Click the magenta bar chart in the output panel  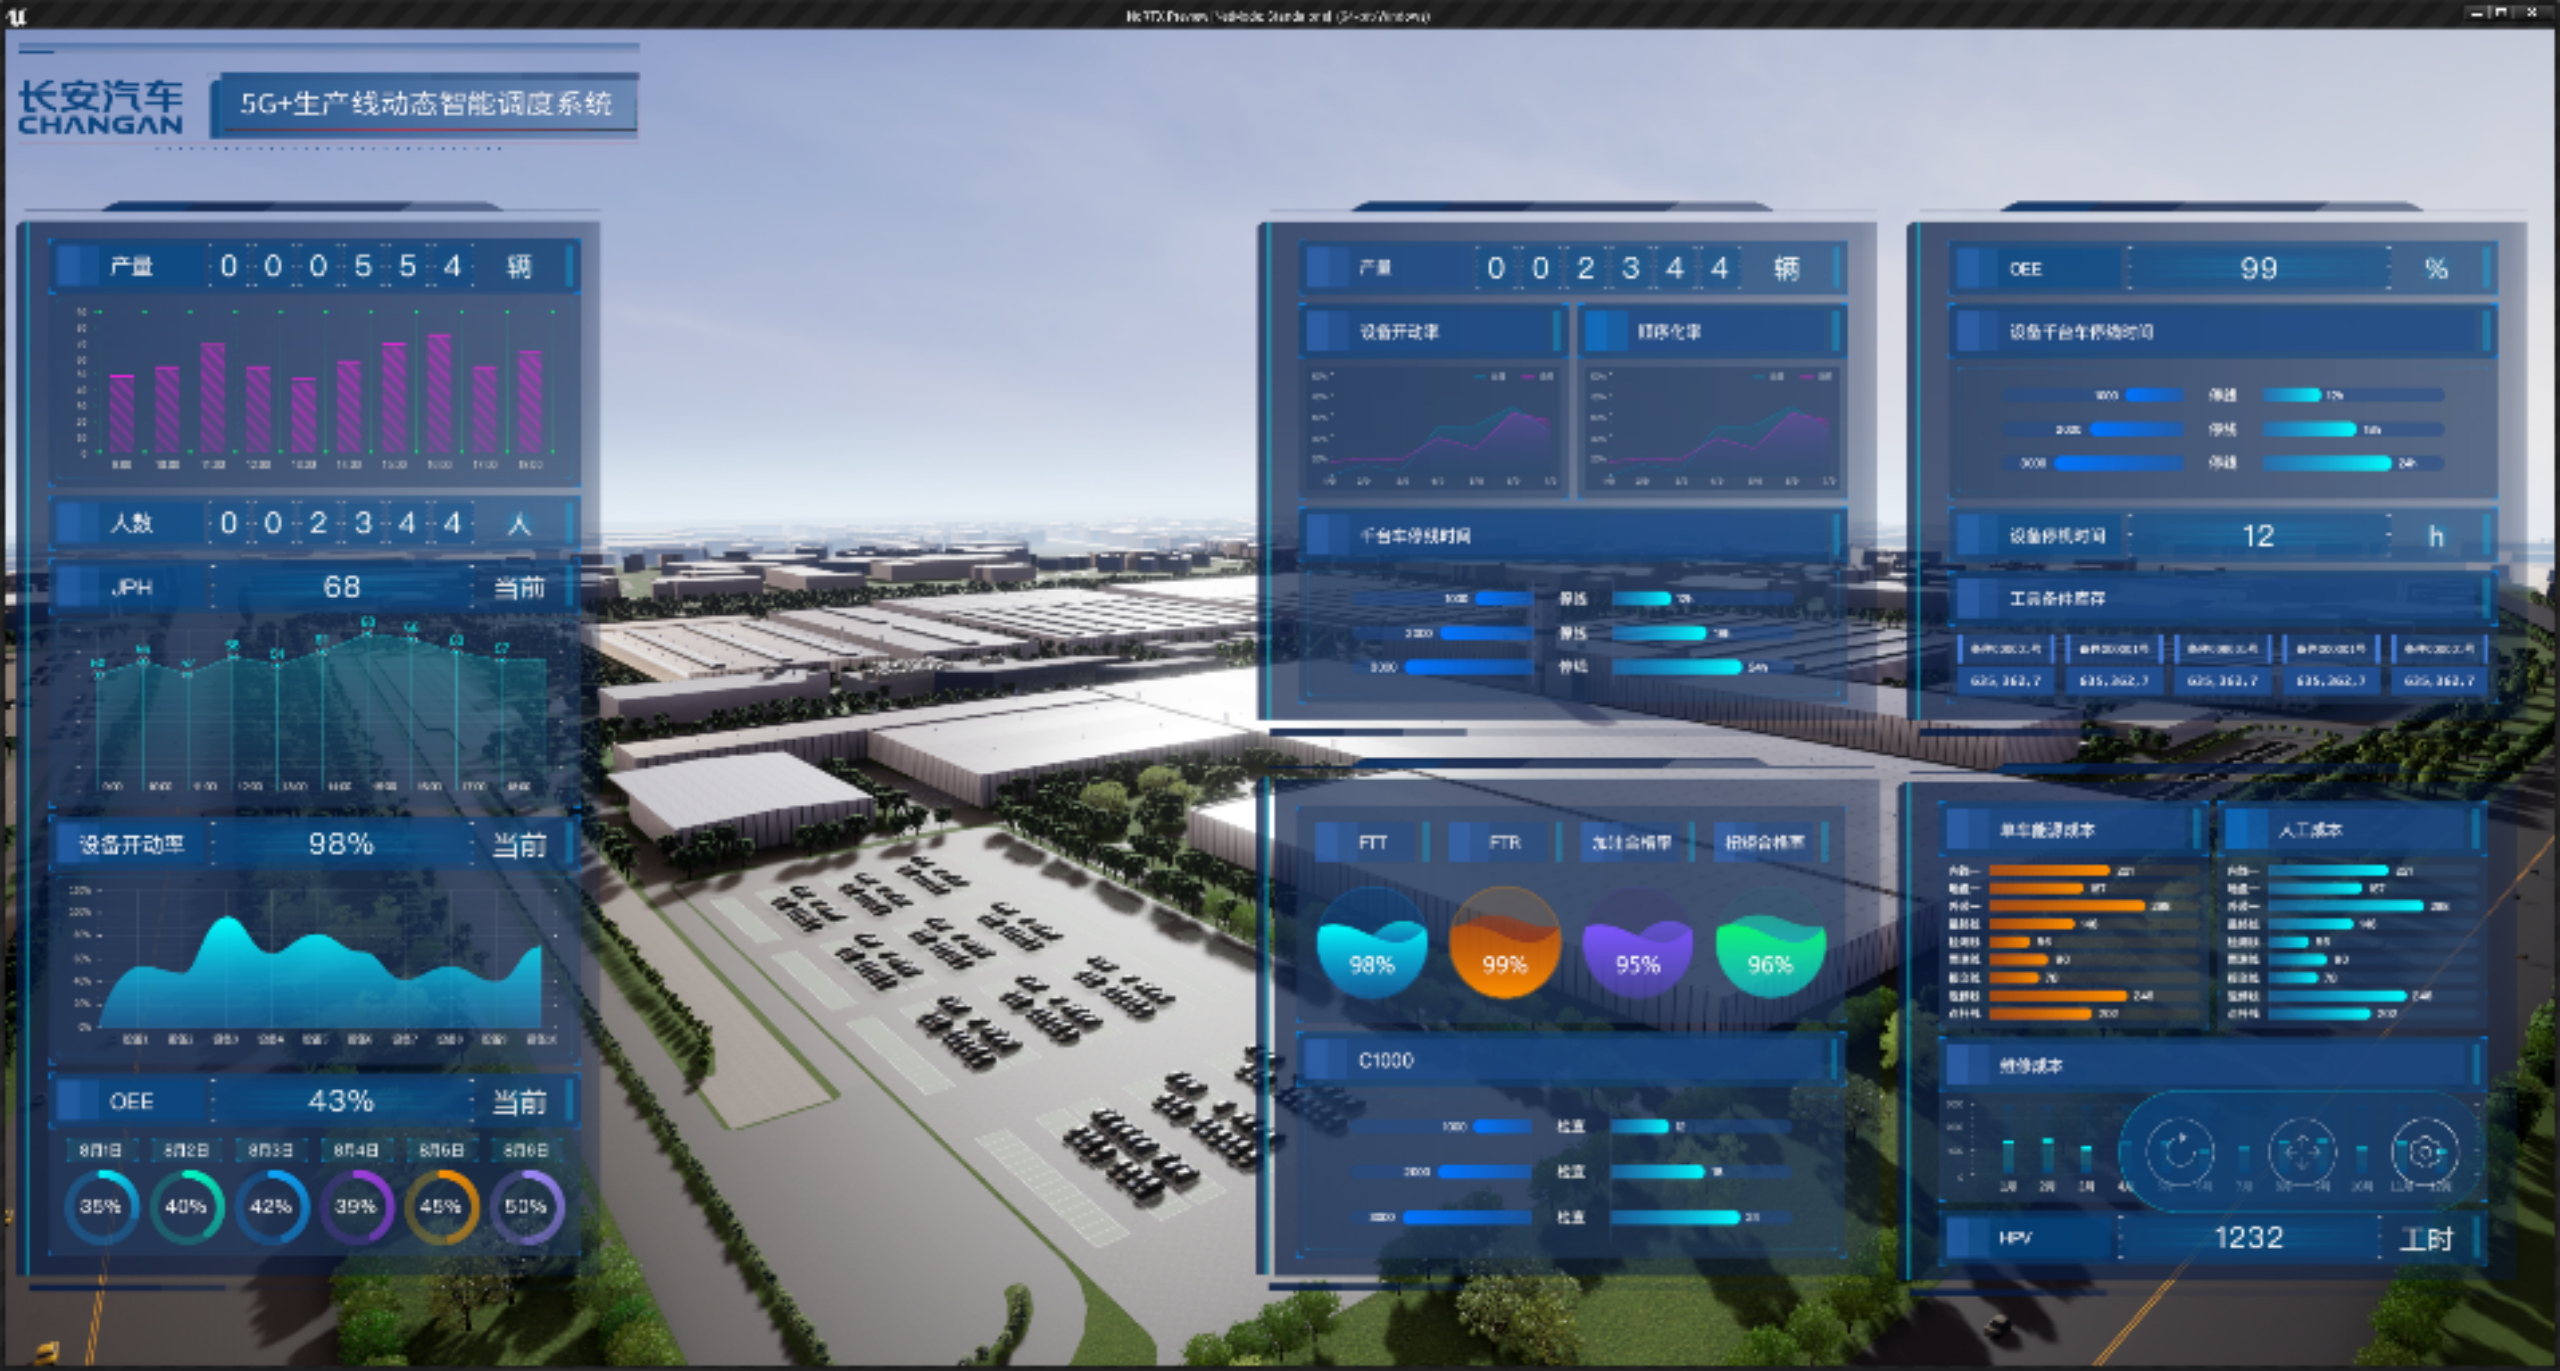pyautogui.click(x=315, y=388)
